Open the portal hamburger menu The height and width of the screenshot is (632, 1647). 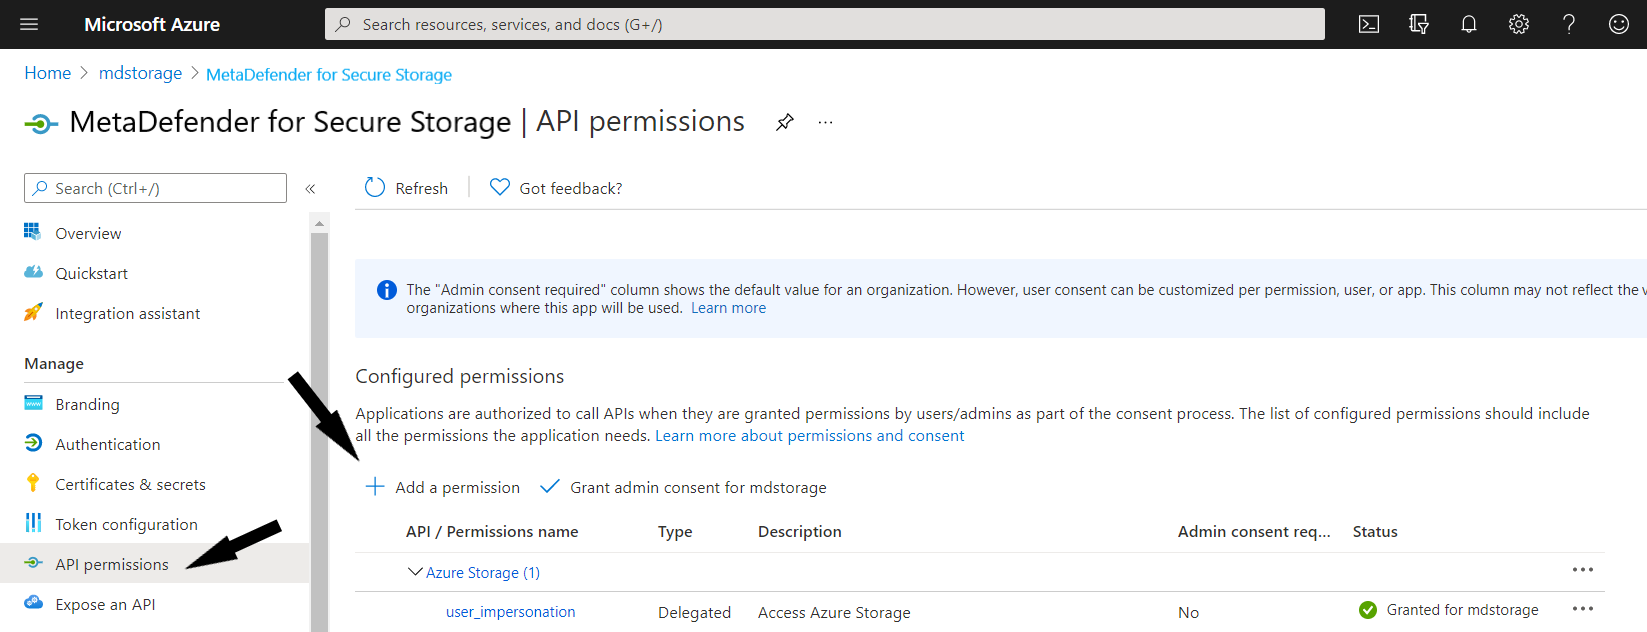tap(29, 24)
